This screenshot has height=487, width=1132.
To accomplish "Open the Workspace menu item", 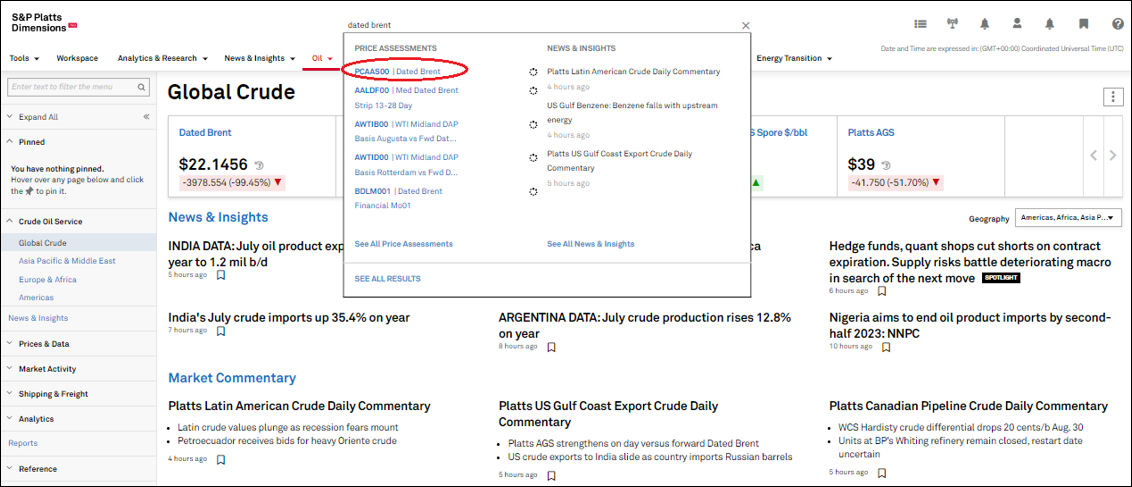I will [x=77, y=58].
